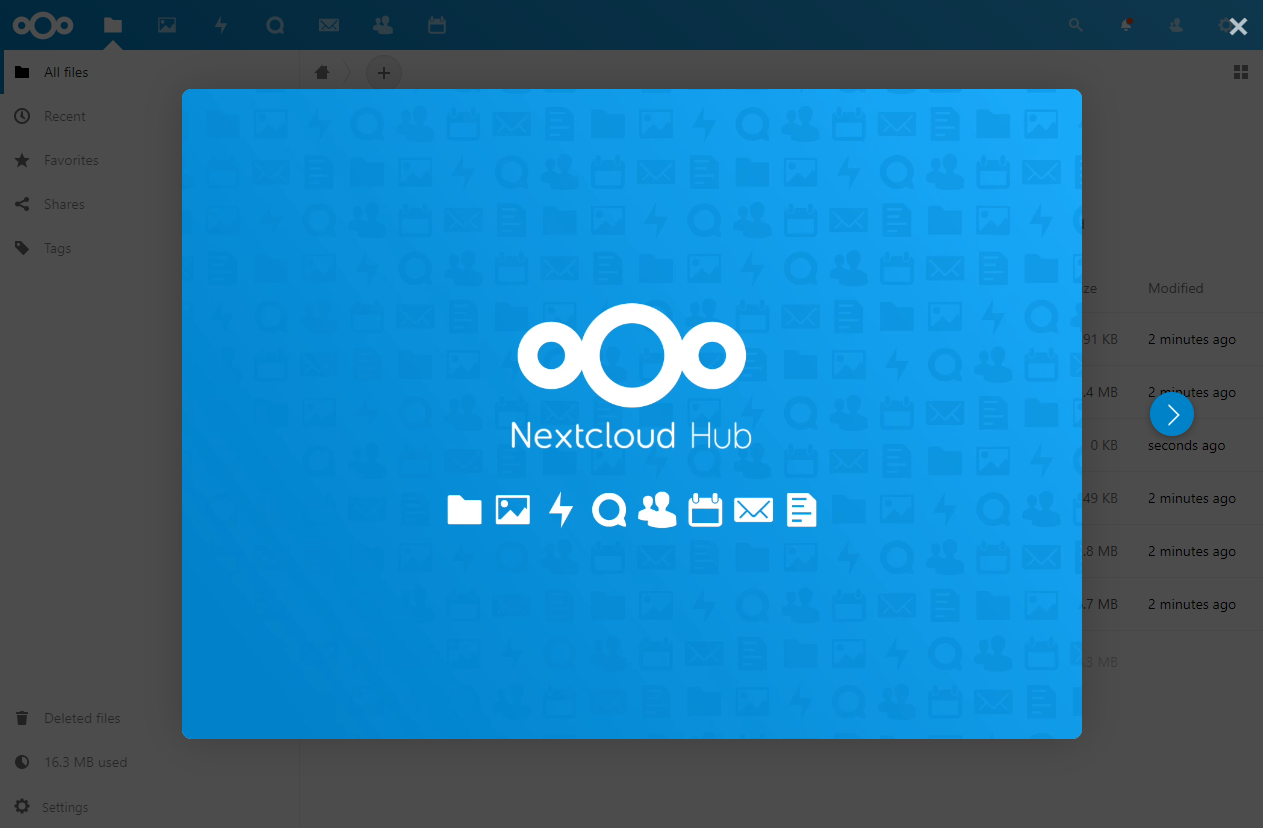Open Recent in the sidebar
This screenshot has width=1263, height=828.
[x=150, y=116]
